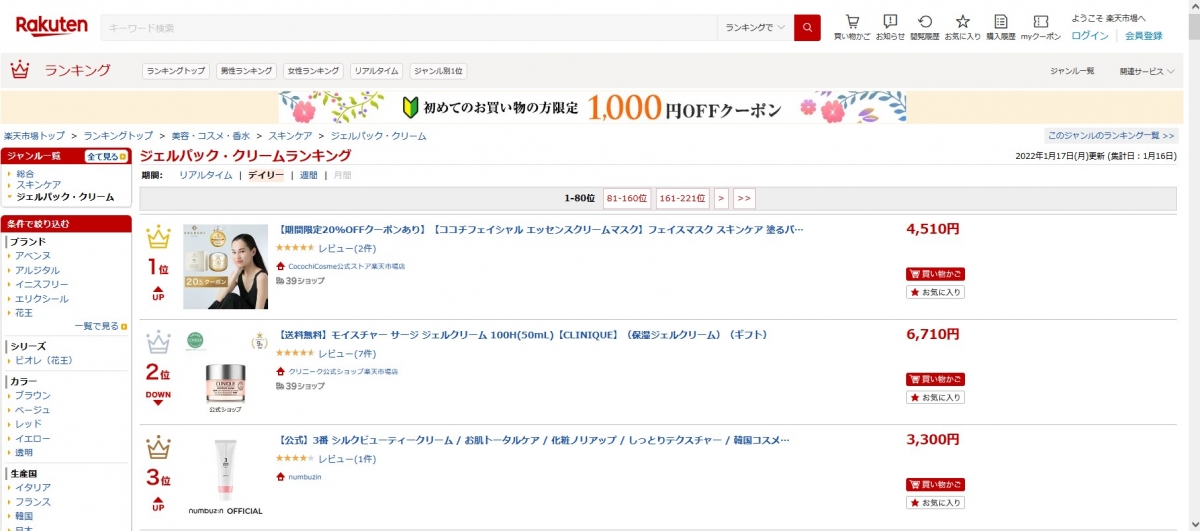
Task: Filter by brand アベンヌ
Action: pos(32,256)
